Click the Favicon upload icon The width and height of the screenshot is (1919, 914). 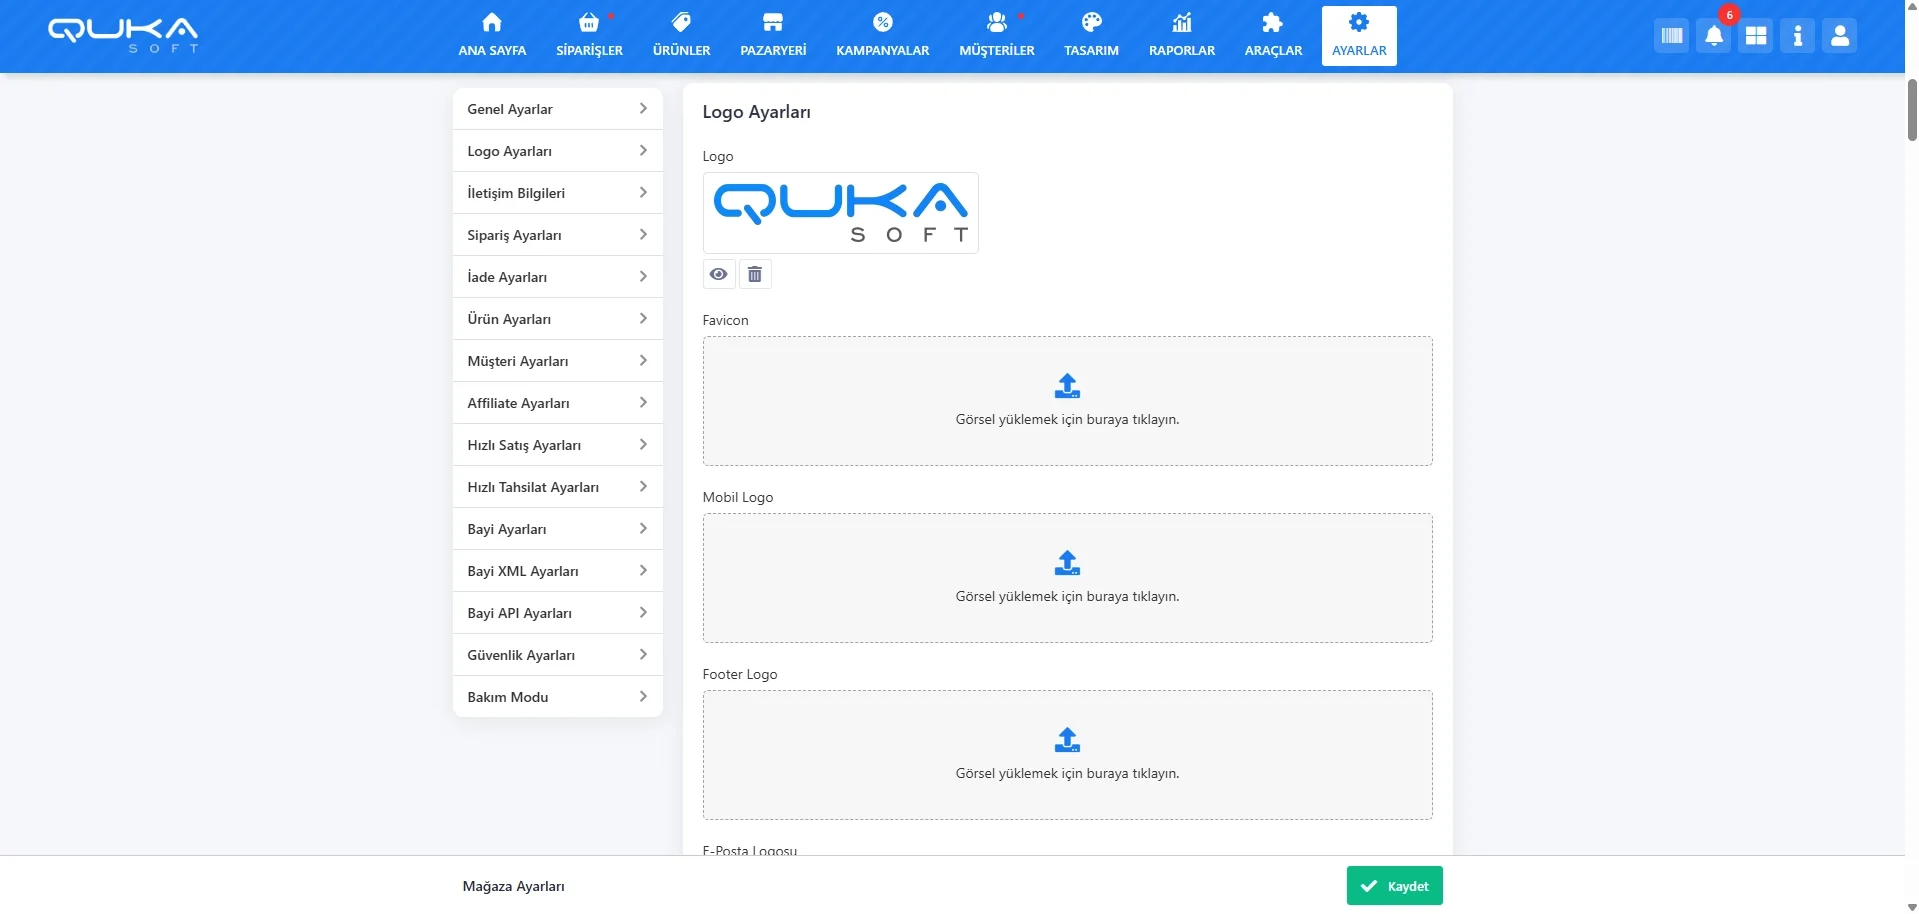click(1067, 386)
